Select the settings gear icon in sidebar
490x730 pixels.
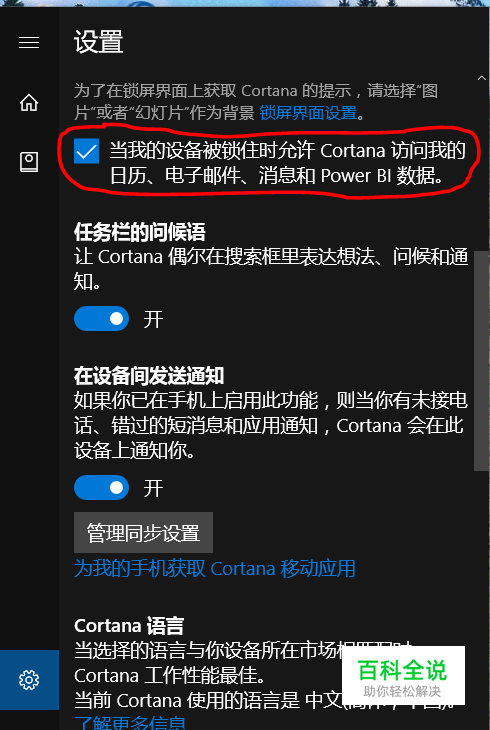29,680
